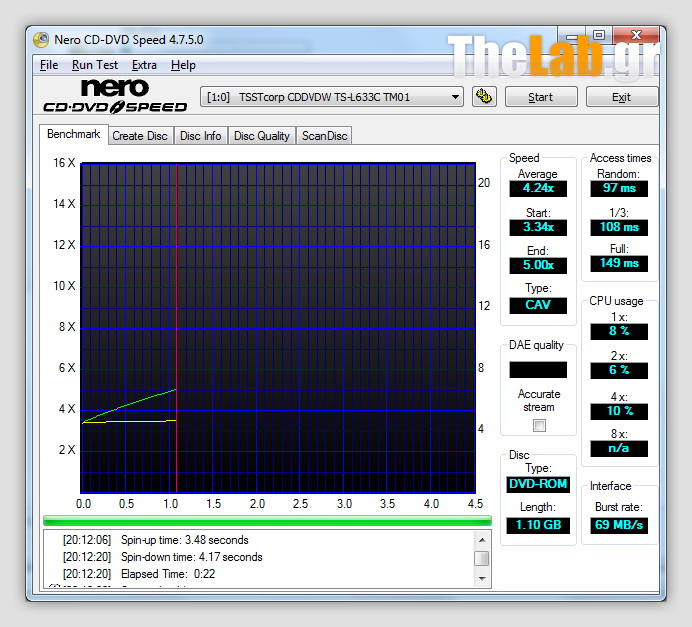
Task: Click the CPU usage 4x value 10 %
Action: coord(619,411)
